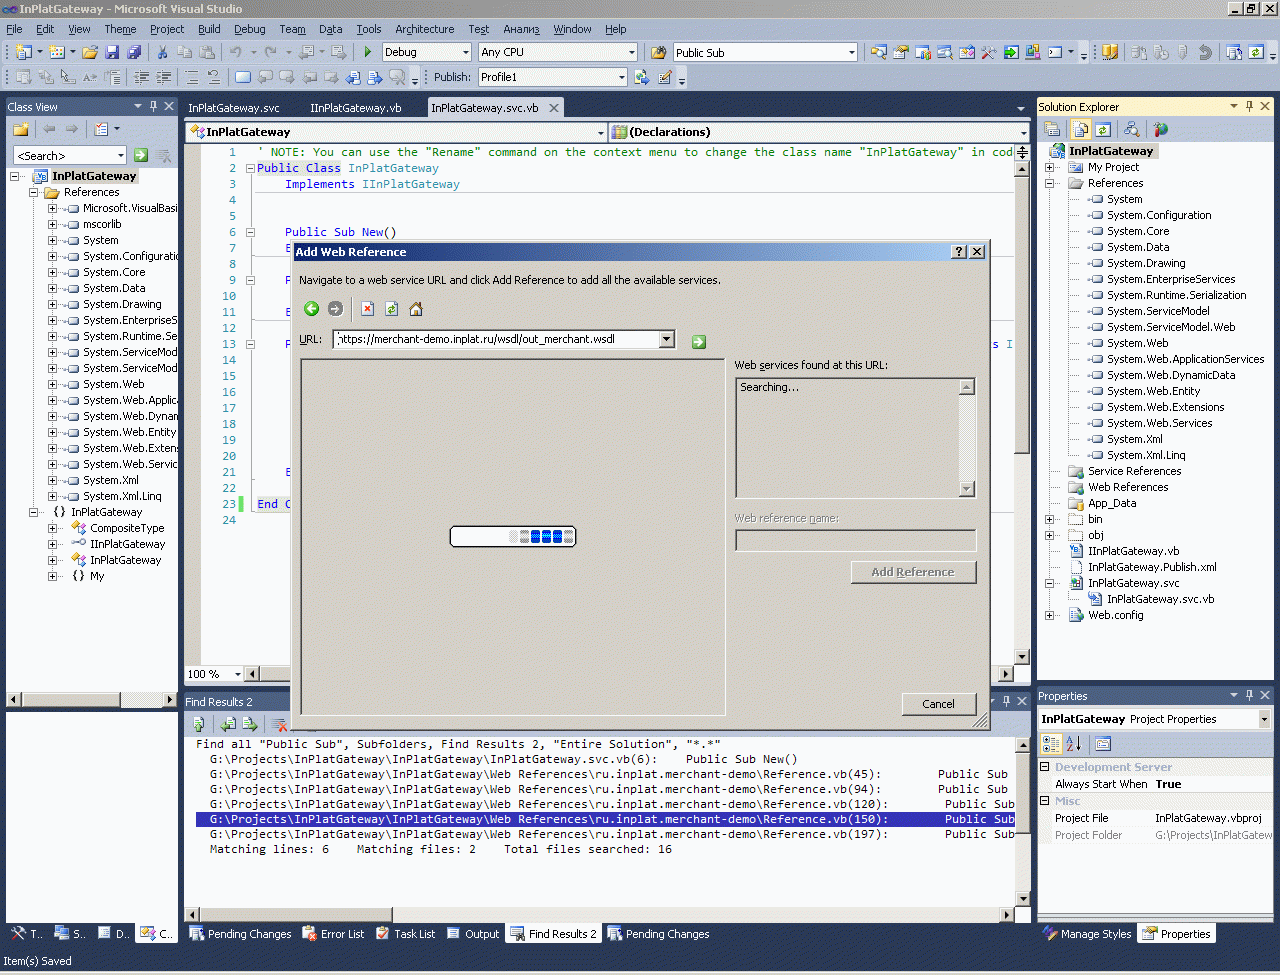Refresh the page in Add Web Reference dialog

[x=392, y=309]
